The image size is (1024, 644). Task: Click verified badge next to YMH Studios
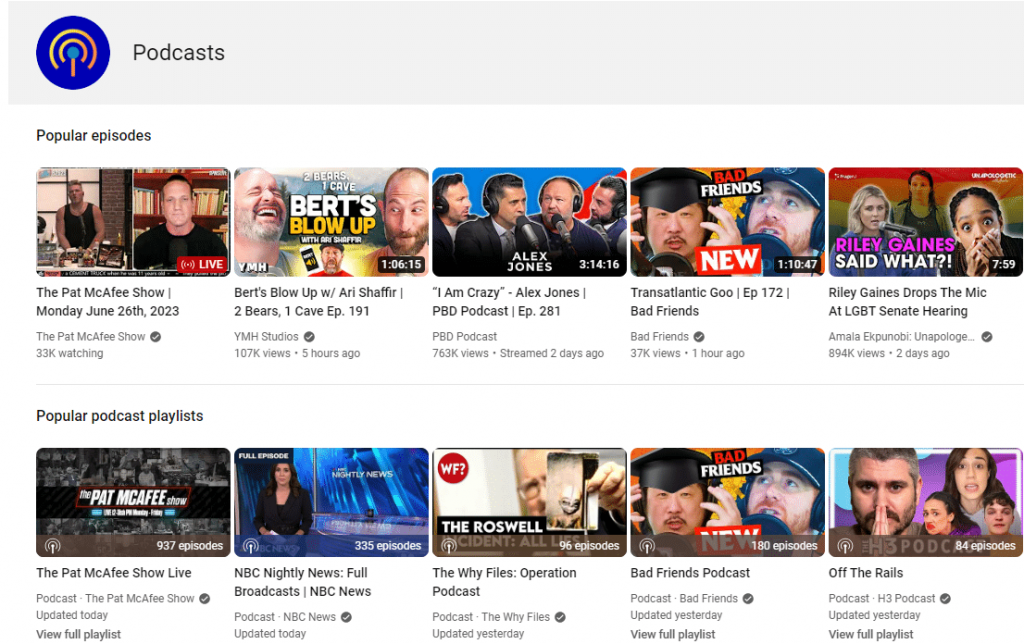point(310,337)
